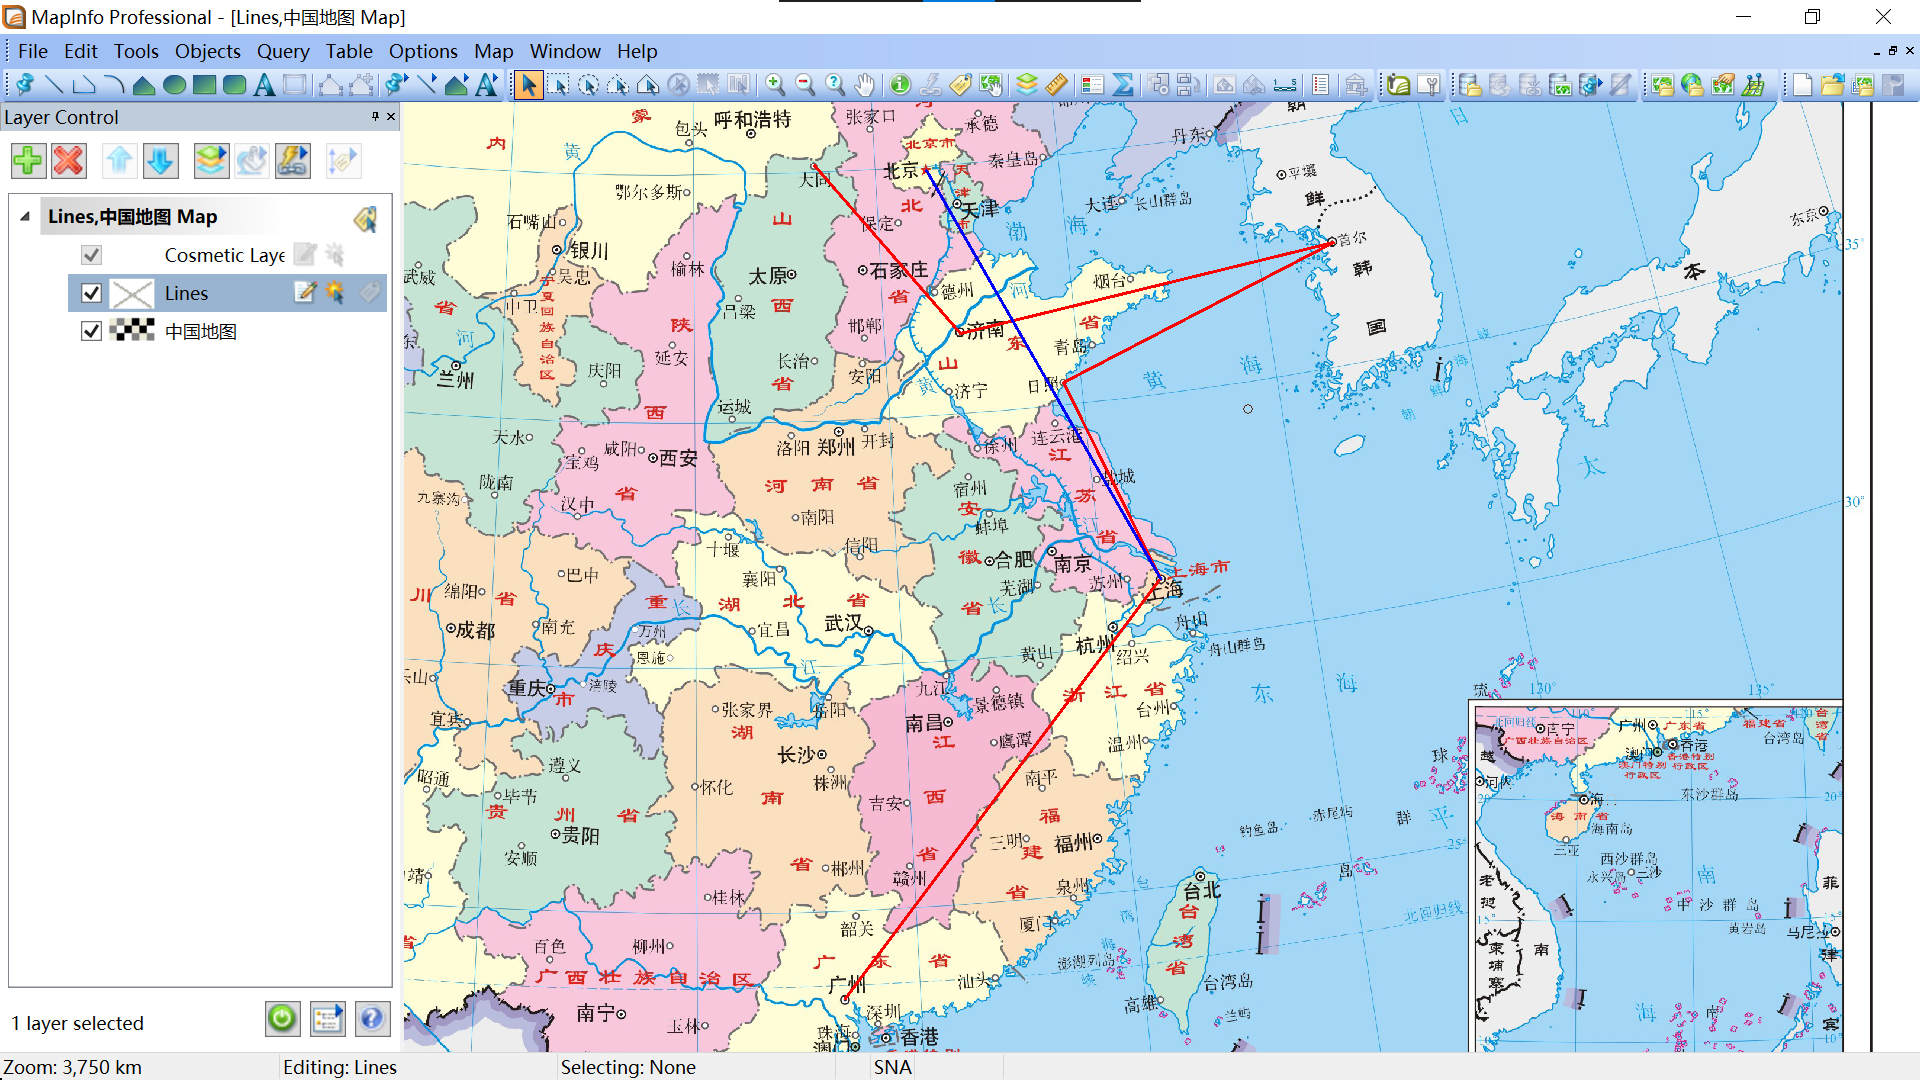Click green plus Add Layers button
Image resolution: width=1920 pixels, height=1080 pixels.
[28, 160]
